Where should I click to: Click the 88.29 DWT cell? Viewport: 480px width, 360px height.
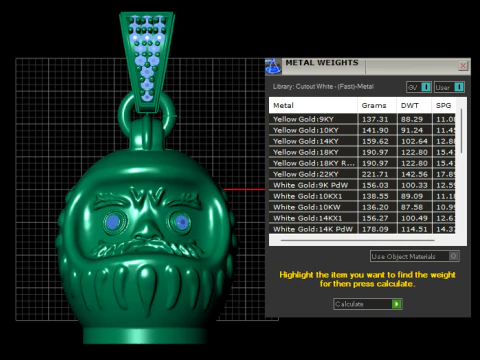[414, 119]
